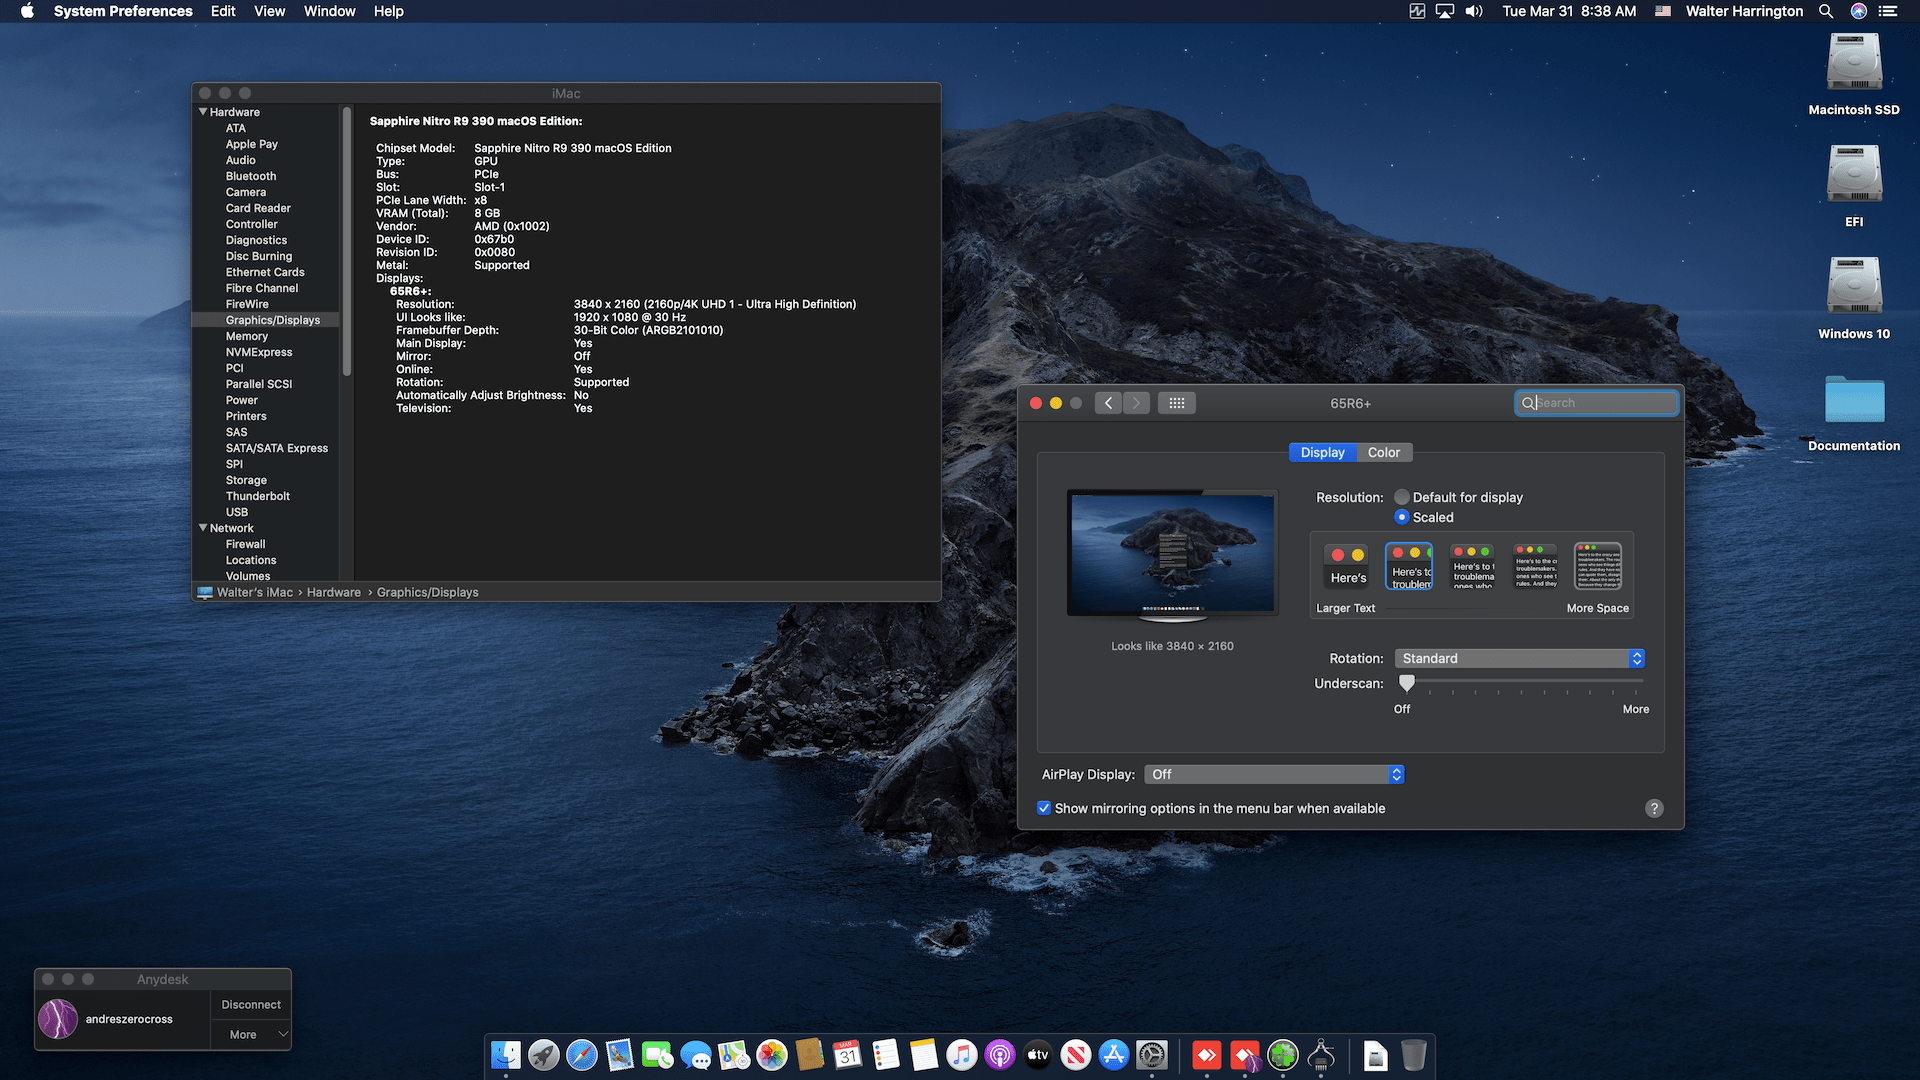1920x1080 pixels.
Task: Open App Store from the Dock
Action: point(1114,1055)
